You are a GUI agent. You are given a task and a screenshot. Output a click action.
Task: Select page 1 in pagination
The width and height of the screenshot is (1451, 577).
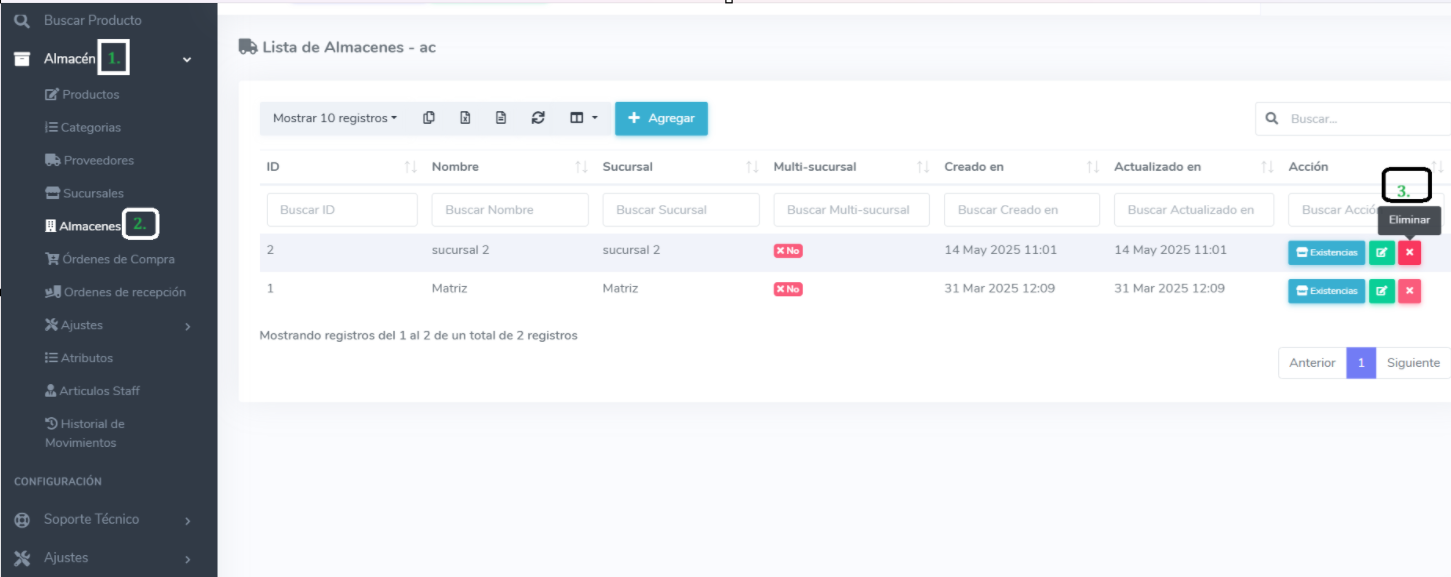[1361, 363]
